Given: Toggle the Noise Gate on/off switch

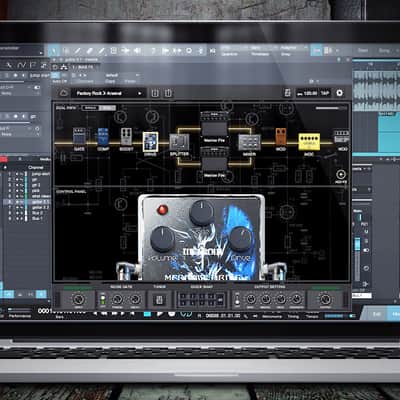Looking at the screenshot, I should coord(103,300).
